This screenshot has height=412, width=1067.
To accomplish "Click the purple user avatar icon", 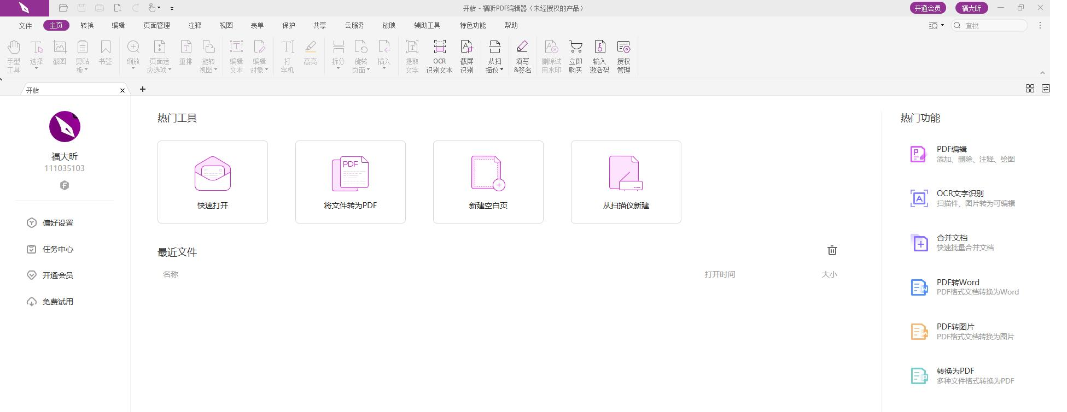I will coord(65,127).
